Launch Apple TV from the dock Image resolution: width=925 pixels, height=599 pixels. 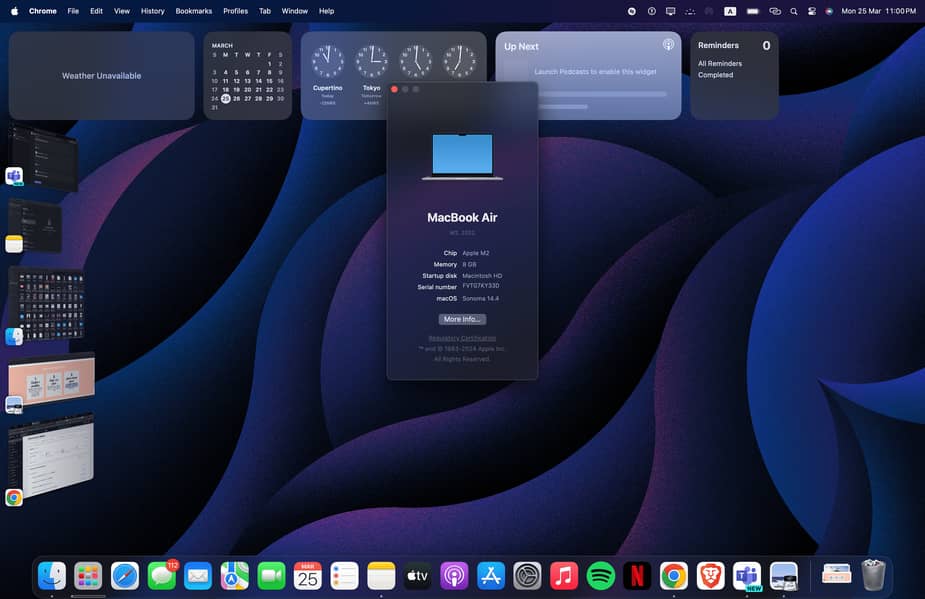click(417, 575)
